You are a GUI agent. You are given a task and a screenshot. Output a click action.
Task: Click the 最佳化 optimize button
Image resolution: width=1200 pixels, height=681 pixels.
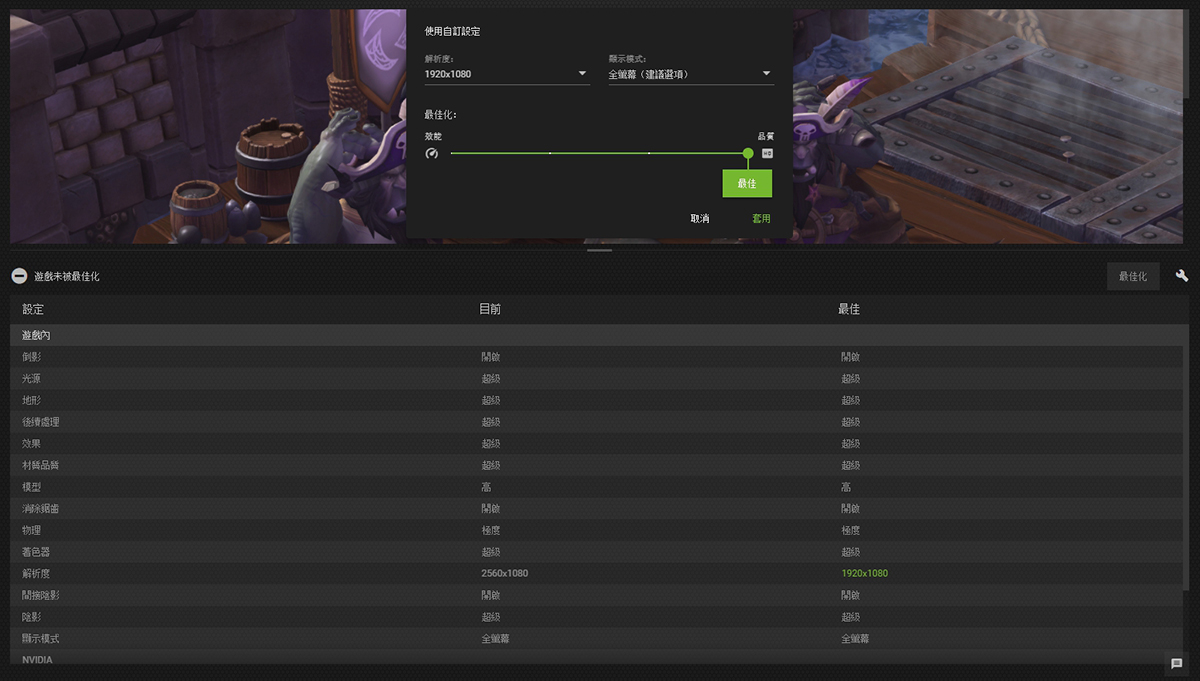click(1133, 276)
